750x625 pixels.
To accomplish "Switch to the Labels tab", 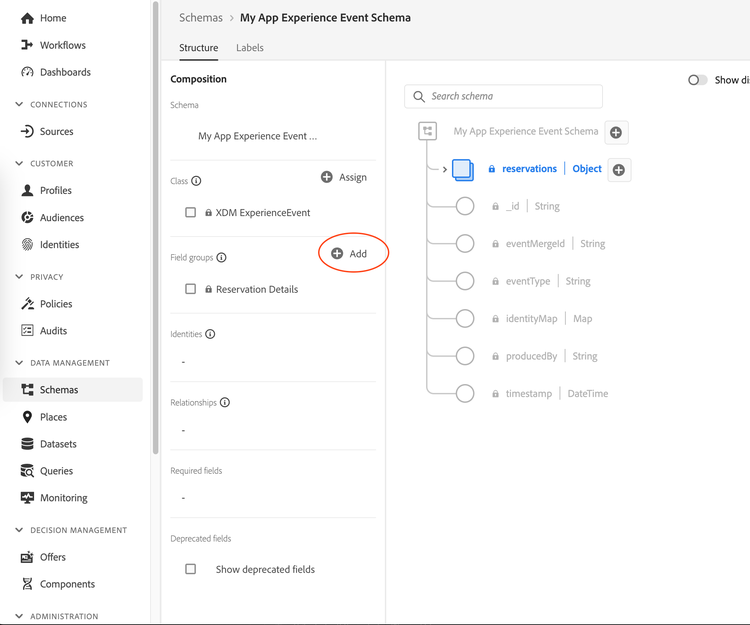I will 250,48.
